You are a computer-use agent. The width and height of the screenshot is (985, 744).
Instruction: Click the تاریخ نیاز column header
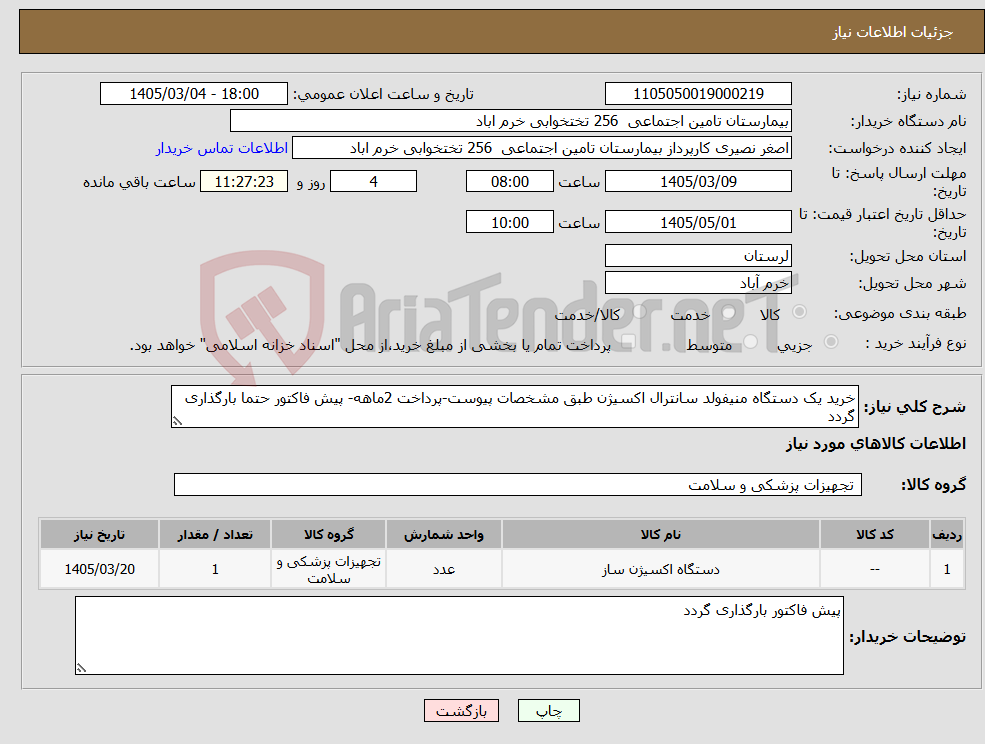99,535
